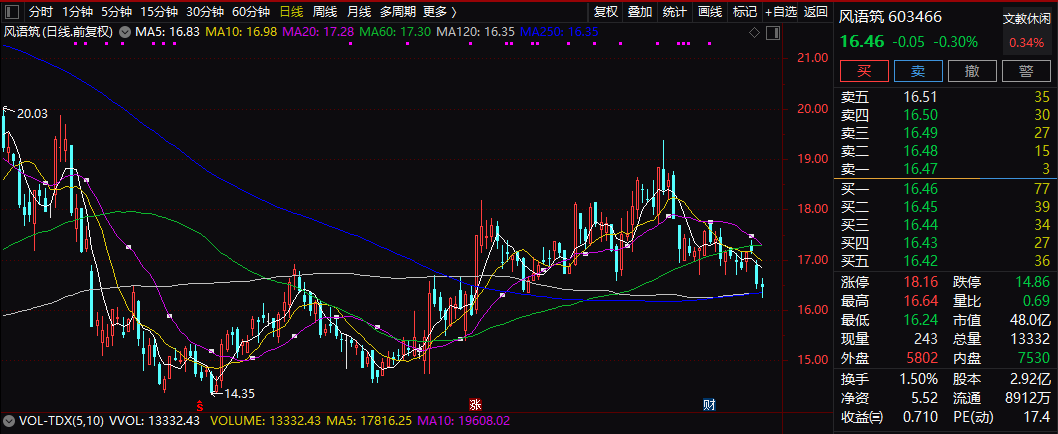Screen dimensions: 1058x434
Task: Expand the 更多 periods menu
Action: pyautogui.click(x=440, y=11)
